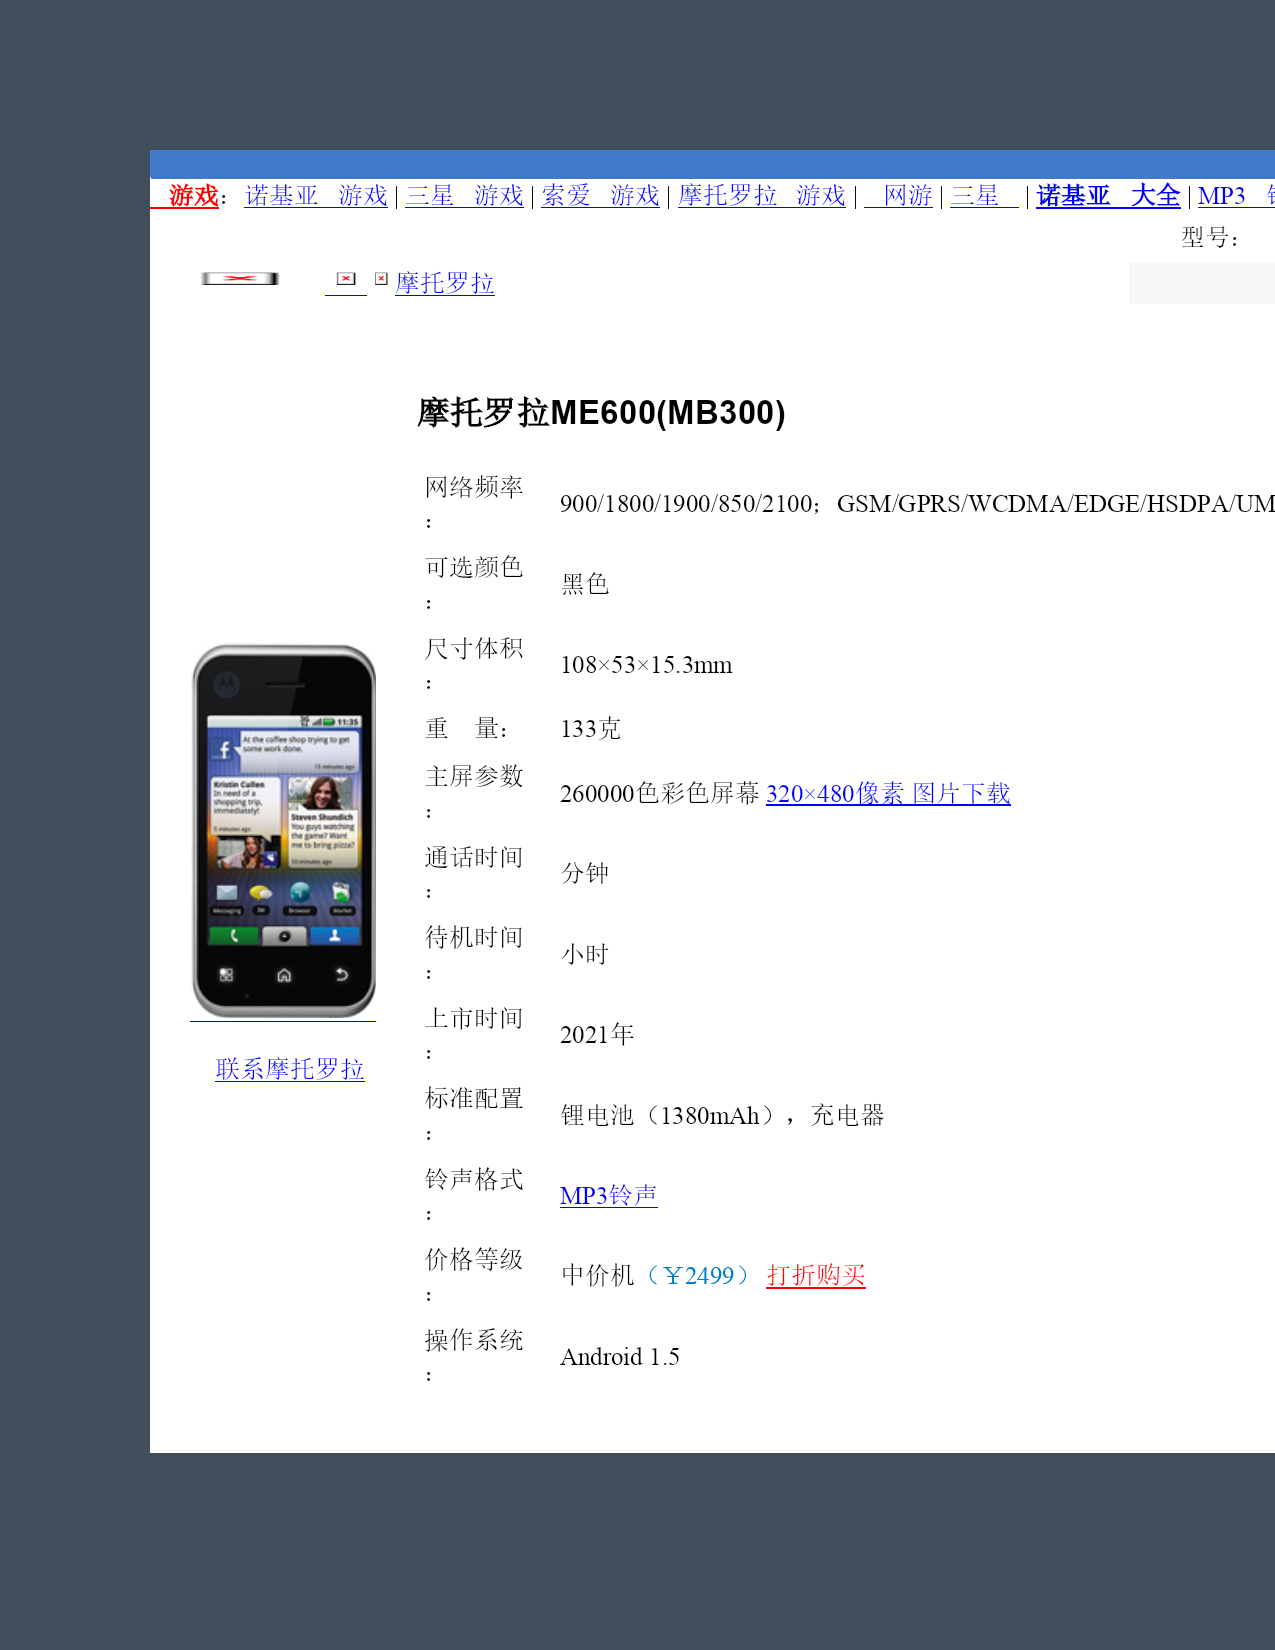Click the Android 1.5 value

click(620, 1357)
